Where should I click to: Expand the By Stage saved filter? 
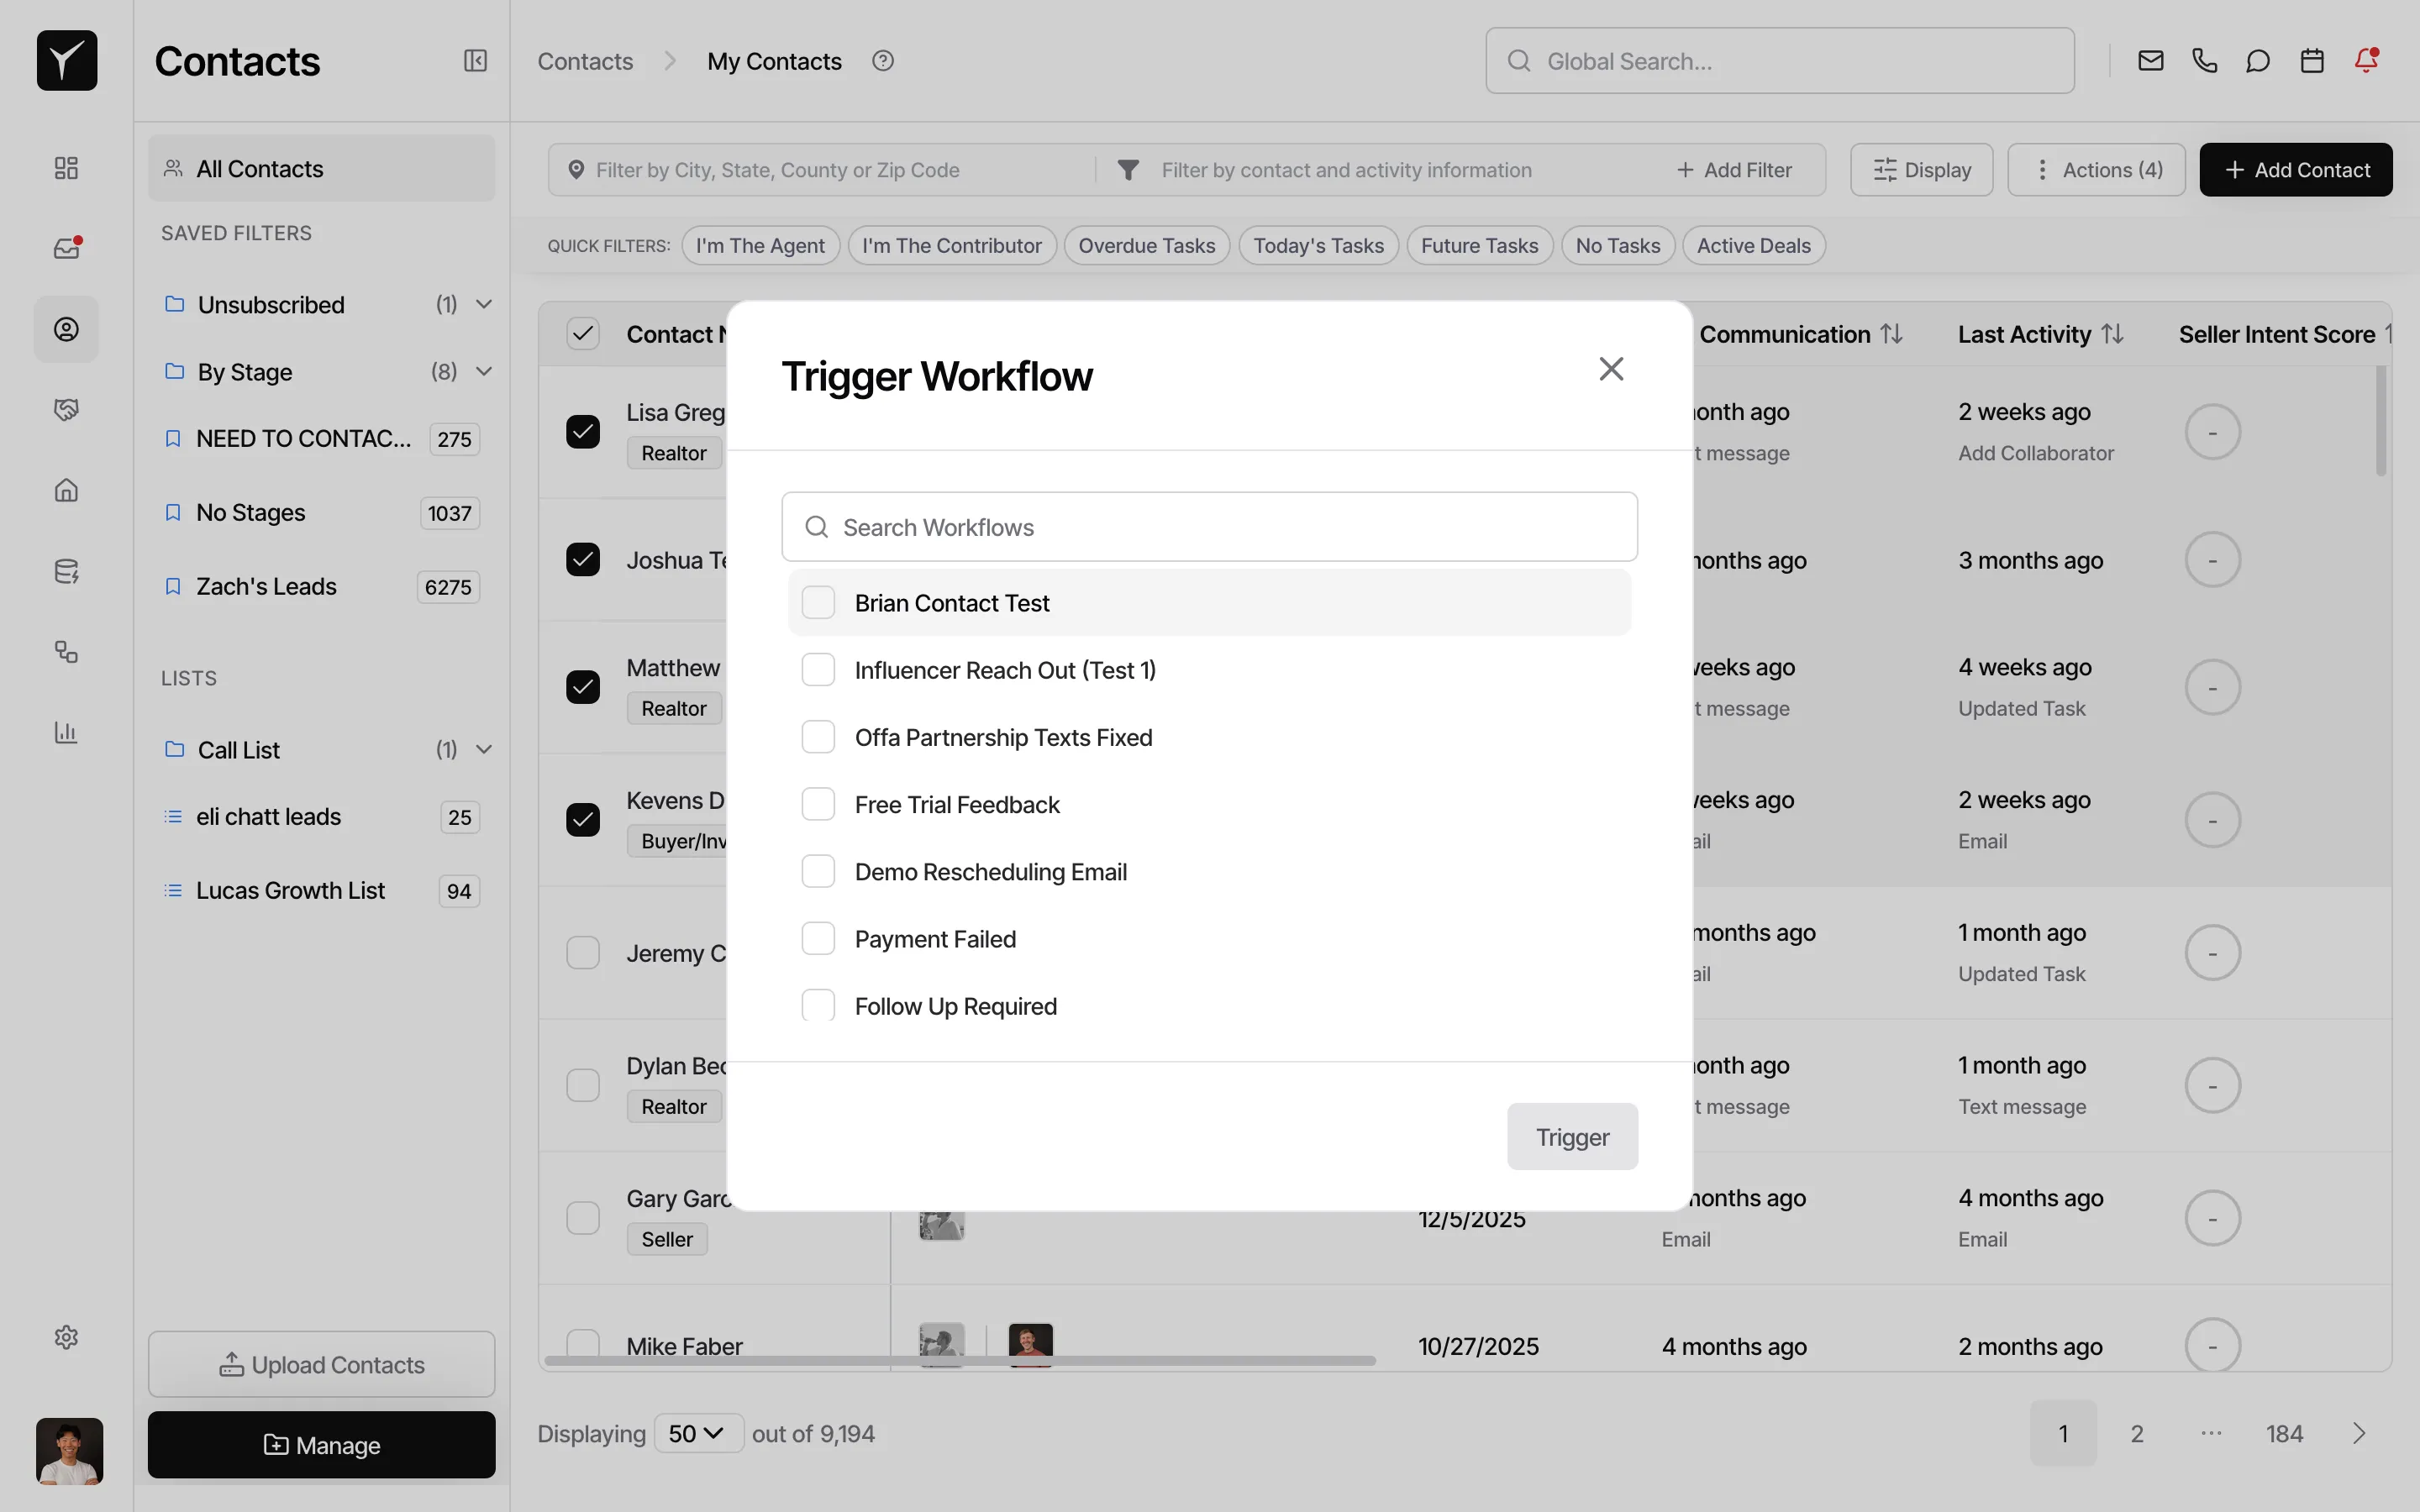[x=485, y=371]
